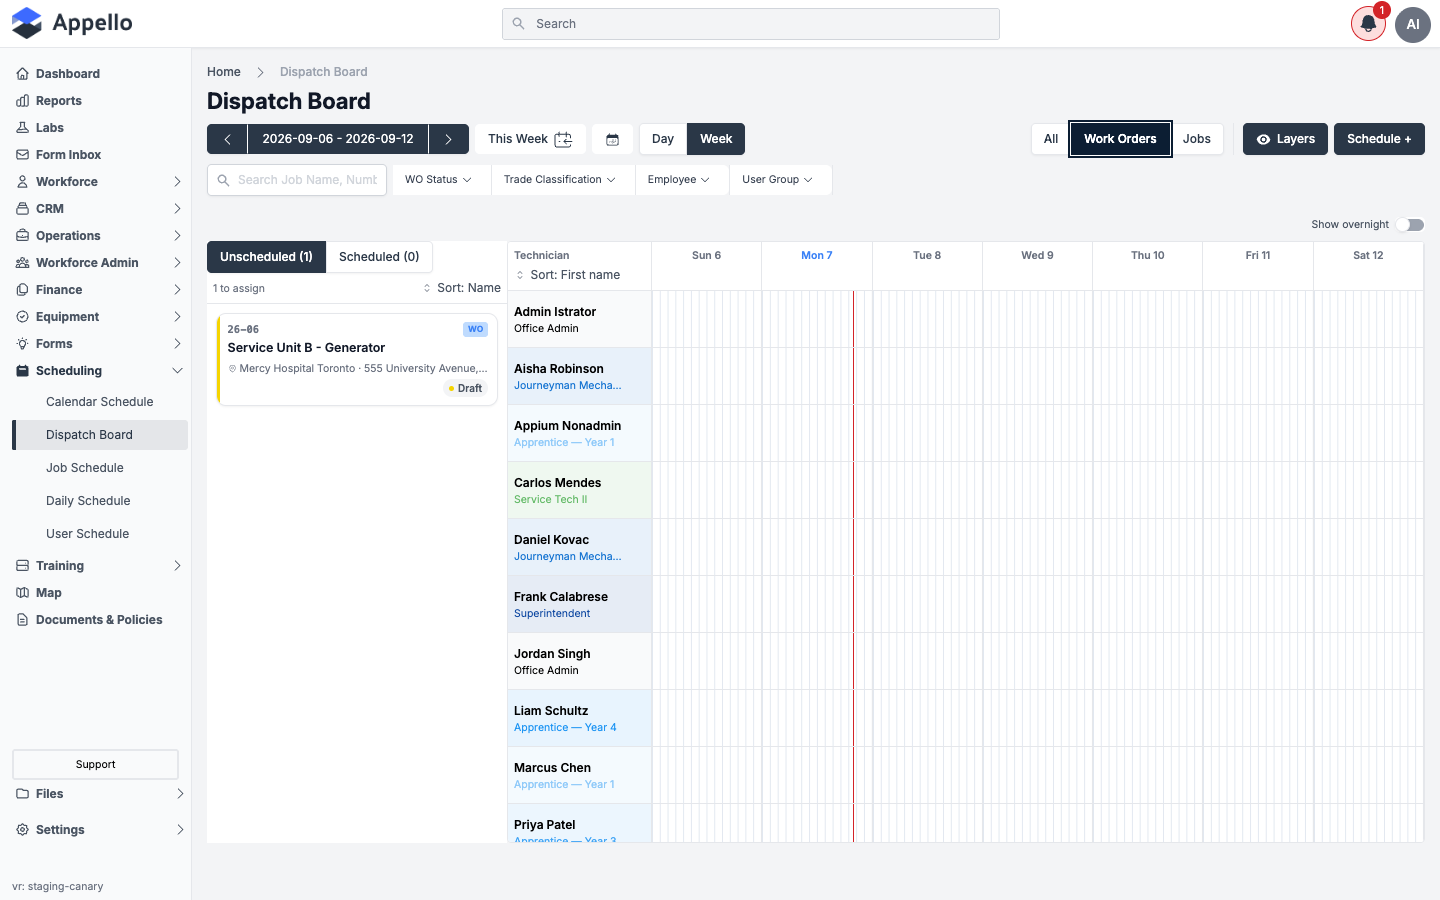Click the Files folder icon
Viewport: 1440px width, 900px height.
[x=22, y=794]
